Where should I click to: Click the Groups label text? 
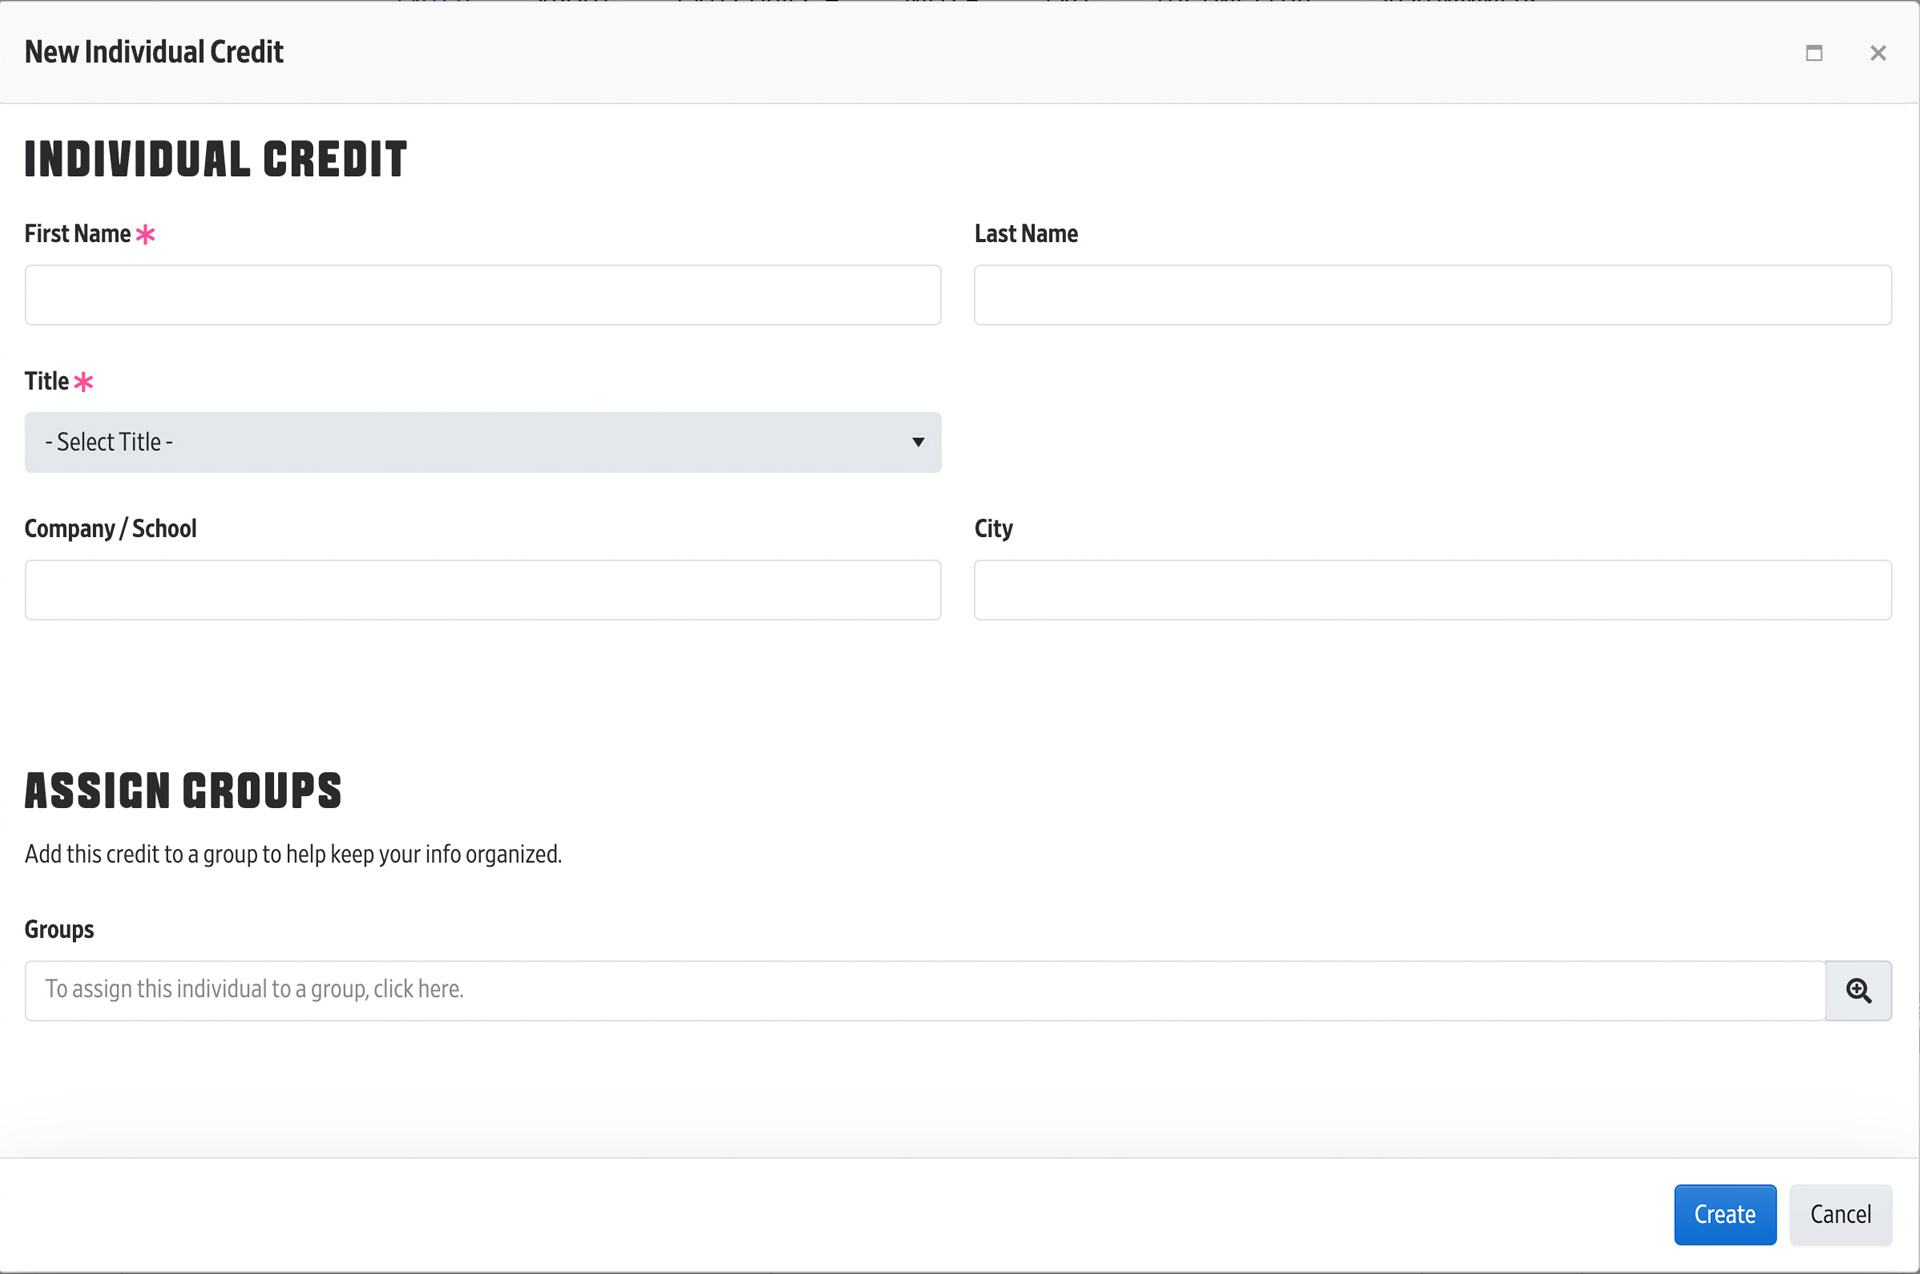[x=59, y=930]
